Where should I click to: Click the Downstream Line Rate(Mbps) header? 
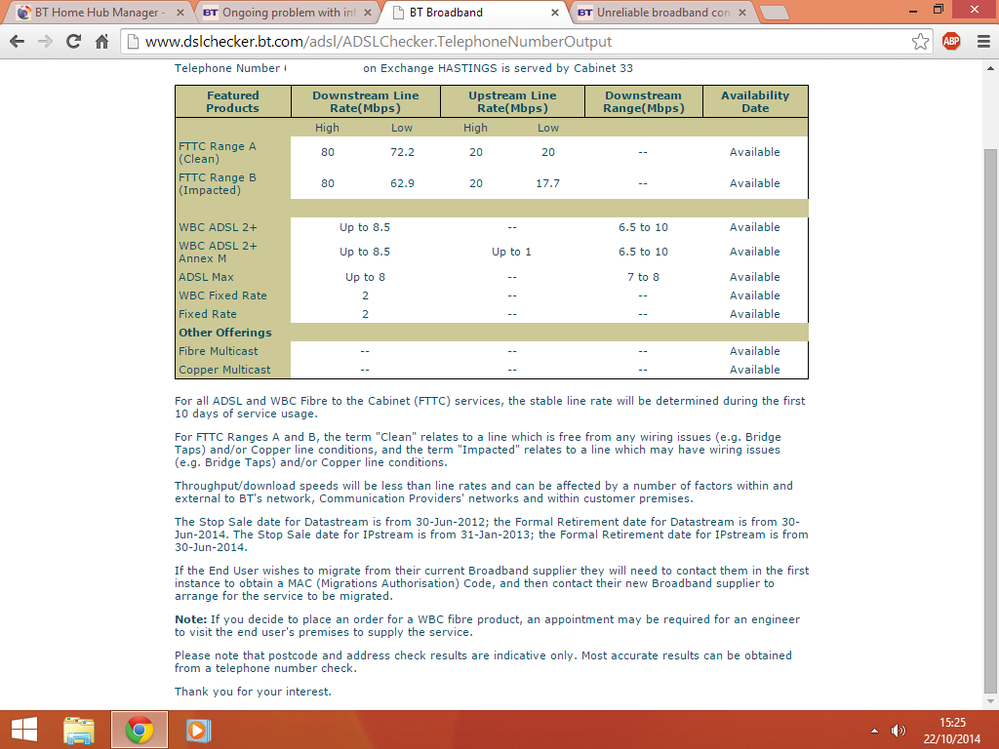(x=365, y=102)
